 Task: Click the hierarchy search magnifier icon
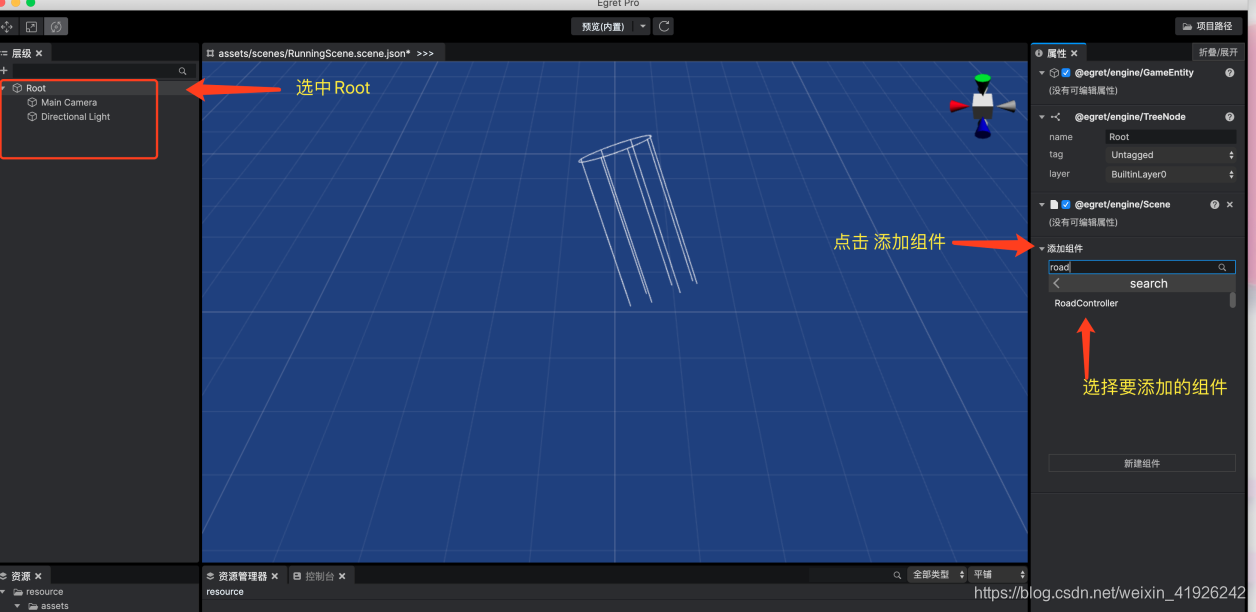(x=182, y=71)
